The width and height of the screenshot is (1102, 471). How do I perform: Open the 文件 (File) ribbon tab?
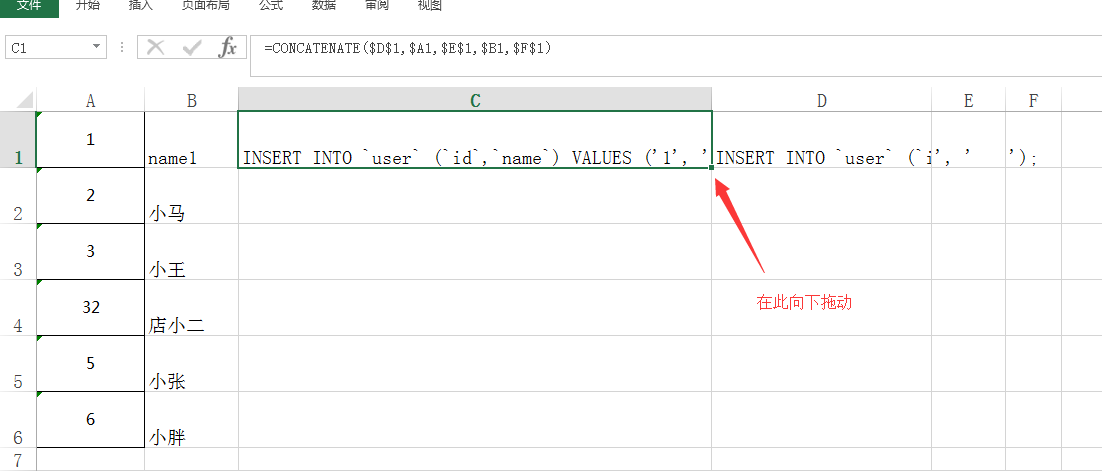tap(29, 6)
